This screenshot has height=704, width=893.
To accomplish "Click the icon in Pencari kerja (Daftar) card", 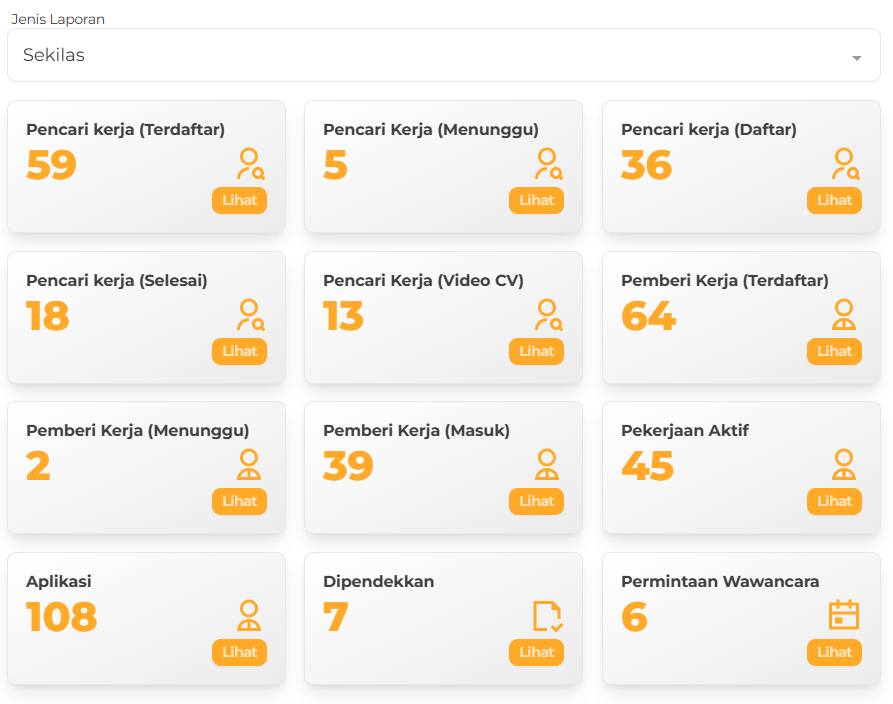I will point(845,164).
